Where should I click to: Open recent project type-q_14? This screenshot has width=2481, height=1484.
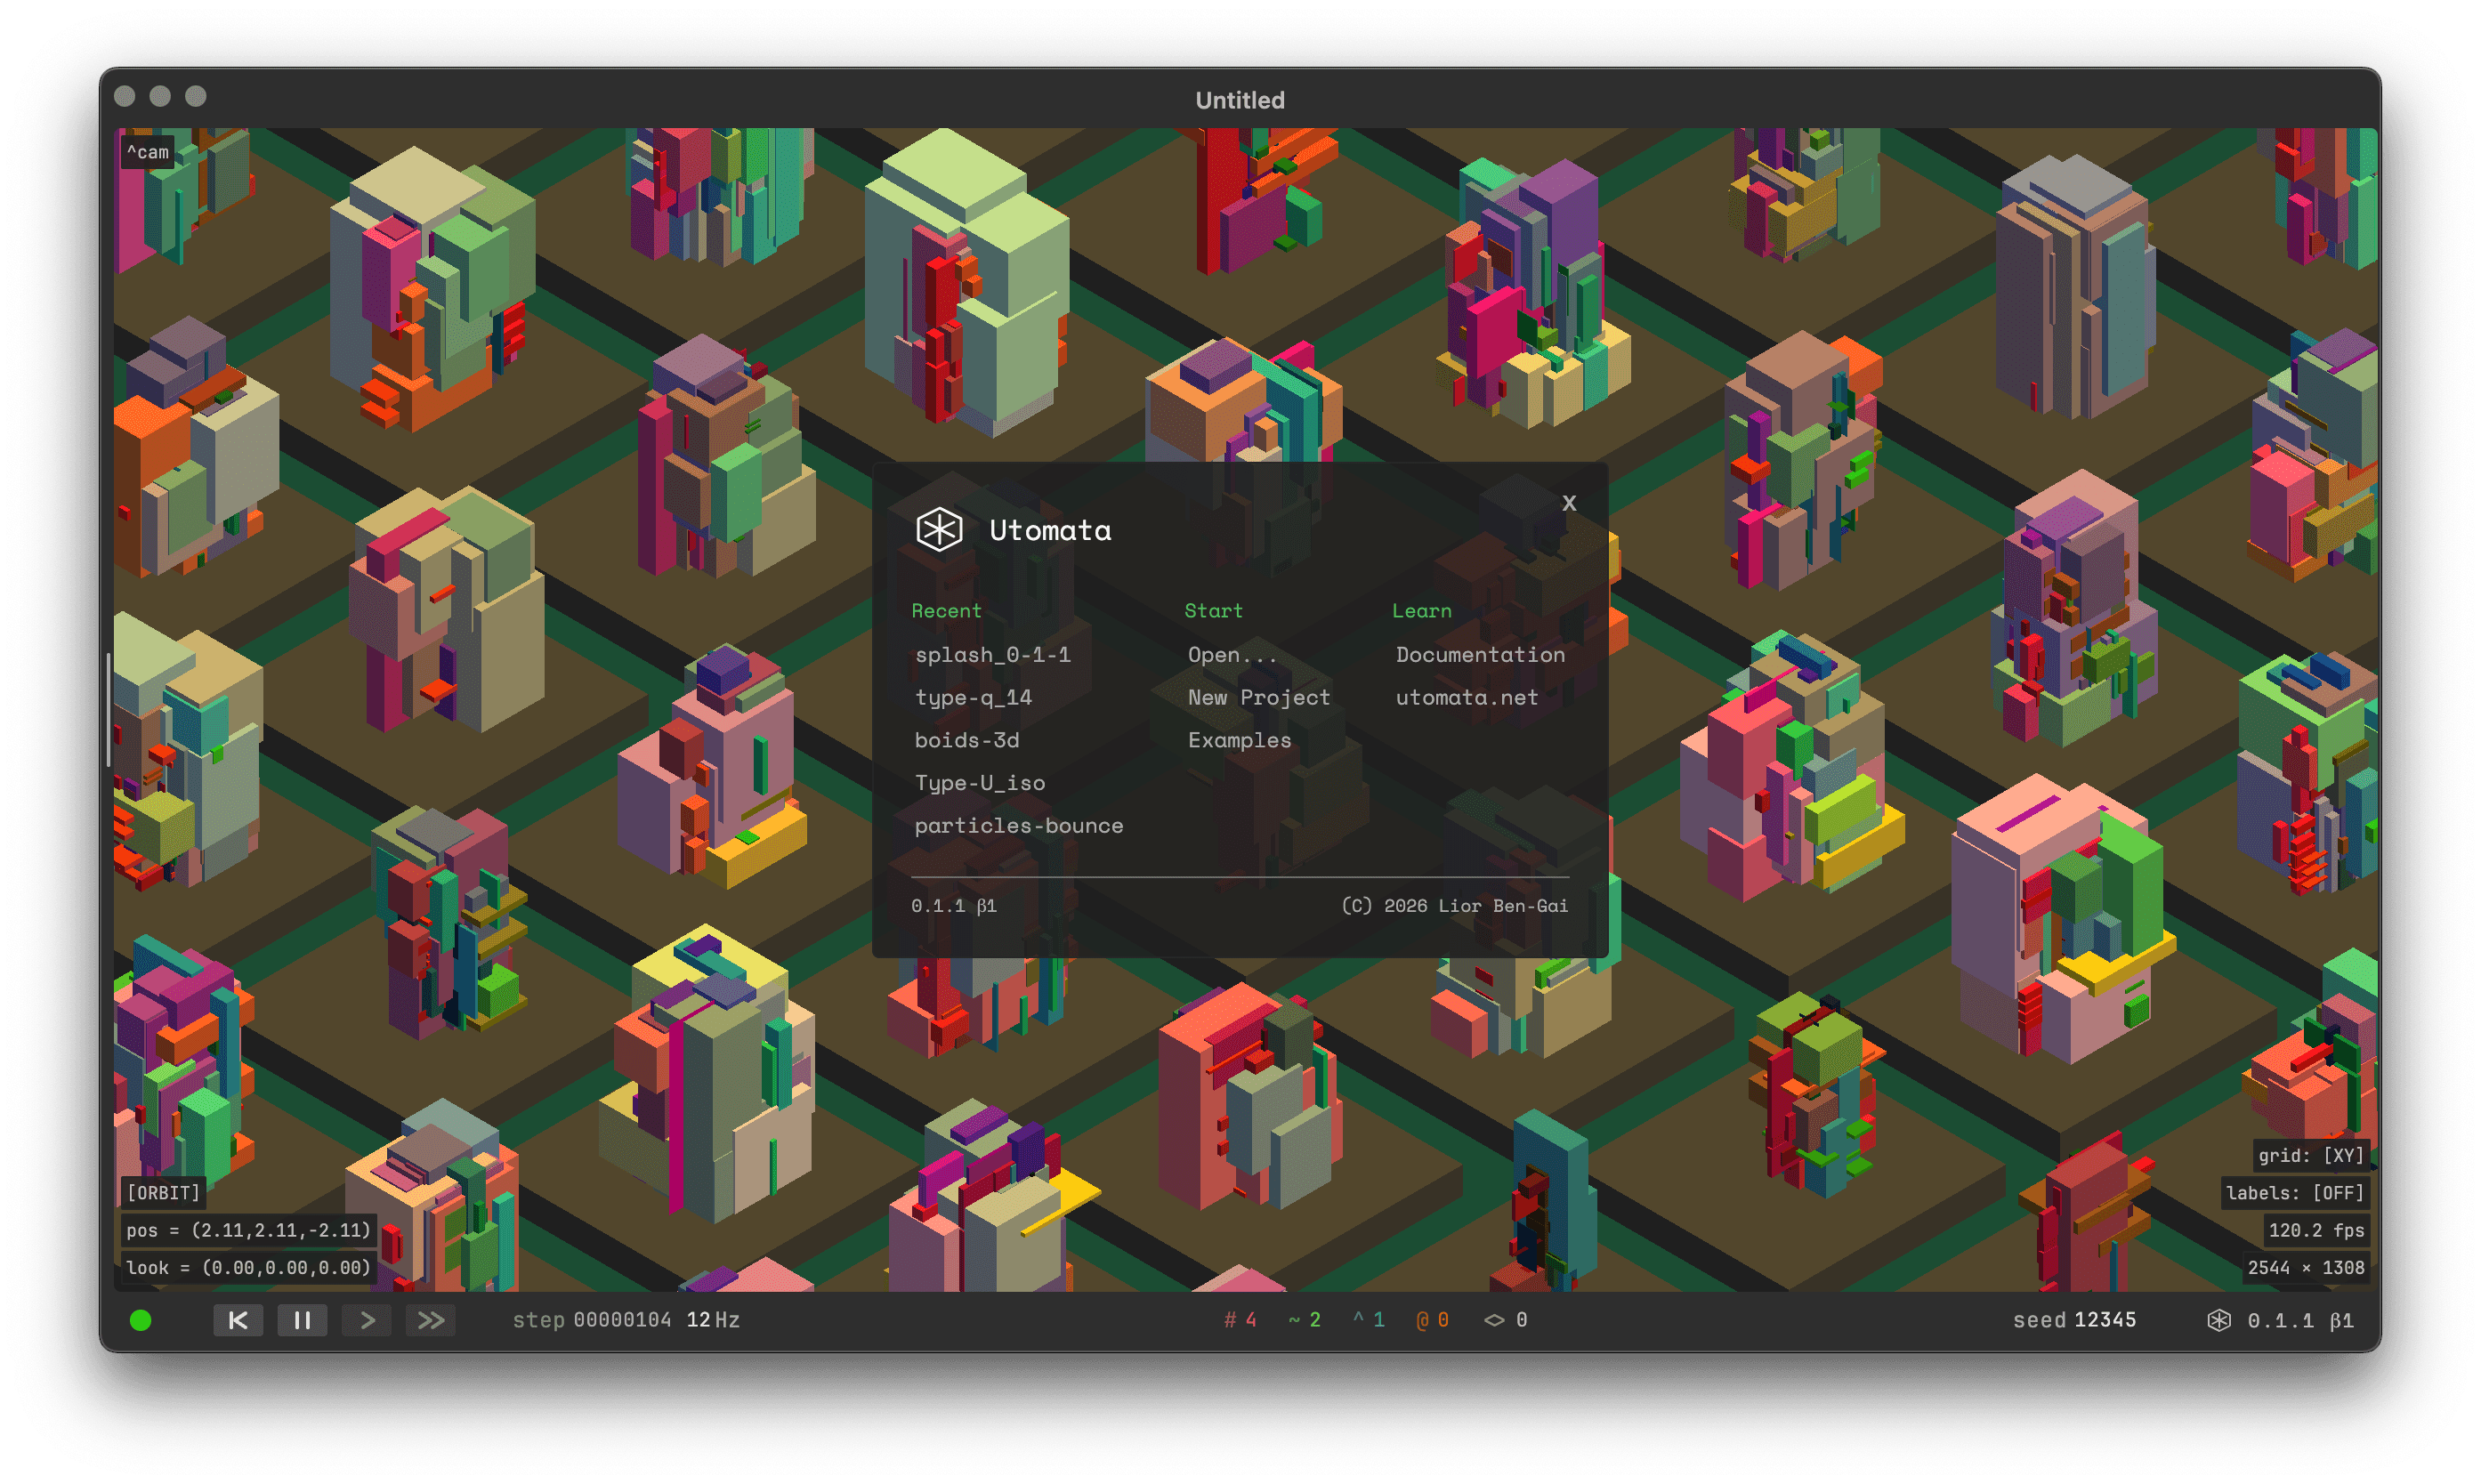pos(973,697)
